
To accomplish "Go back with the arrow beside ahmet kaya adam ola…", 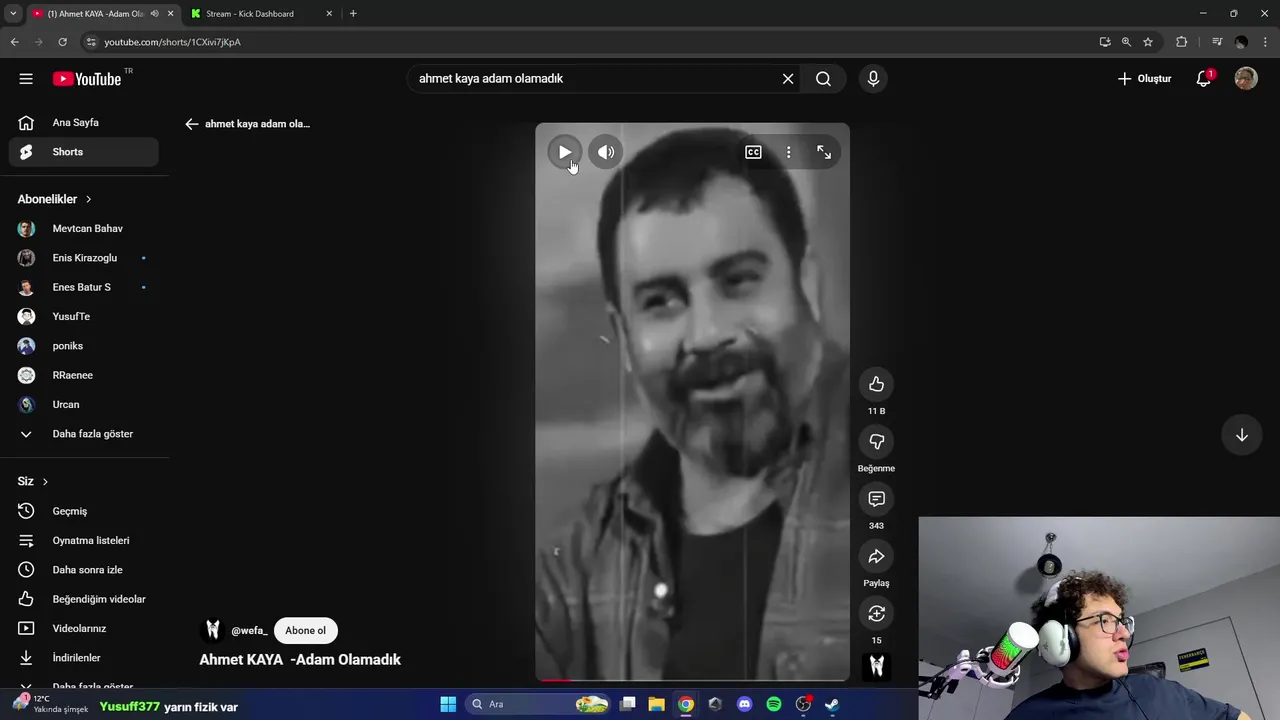I will click(192, 124).
